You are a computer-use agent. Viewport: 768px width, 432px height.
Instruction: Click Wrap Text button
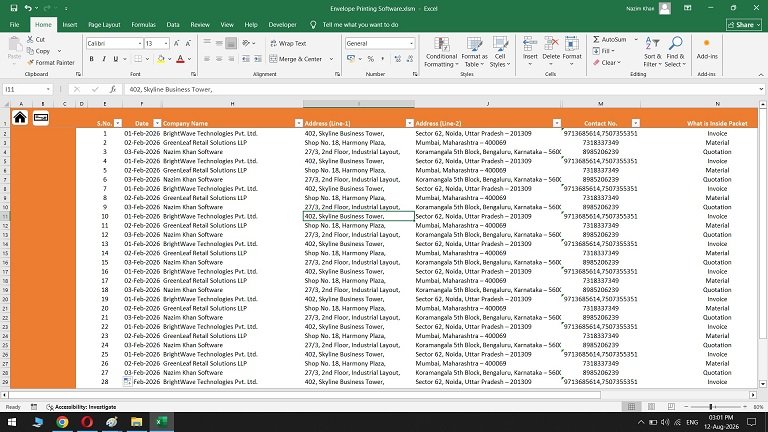(x=288, y=43)
